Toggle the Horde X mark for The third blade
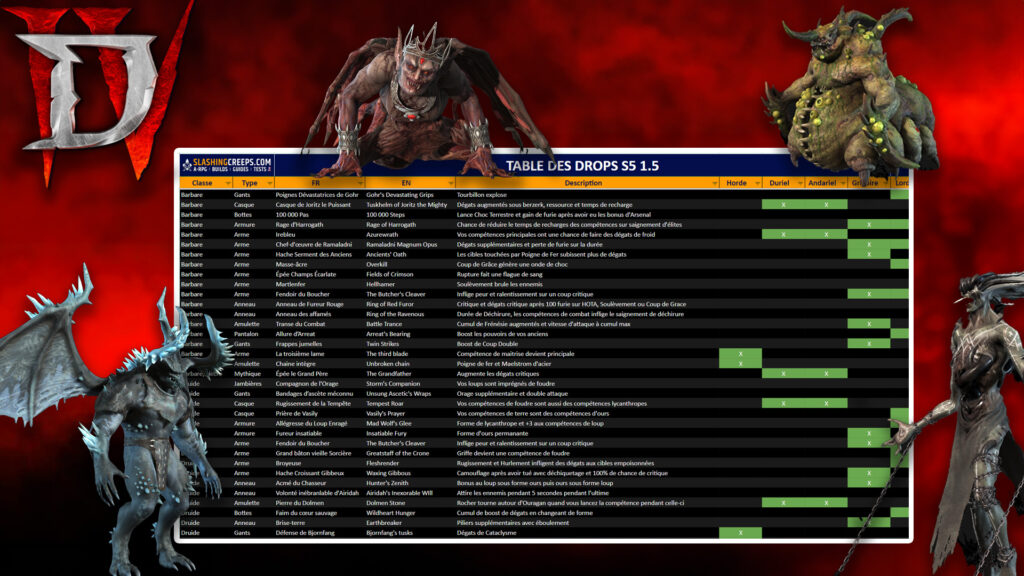 (x=740, y=354)
